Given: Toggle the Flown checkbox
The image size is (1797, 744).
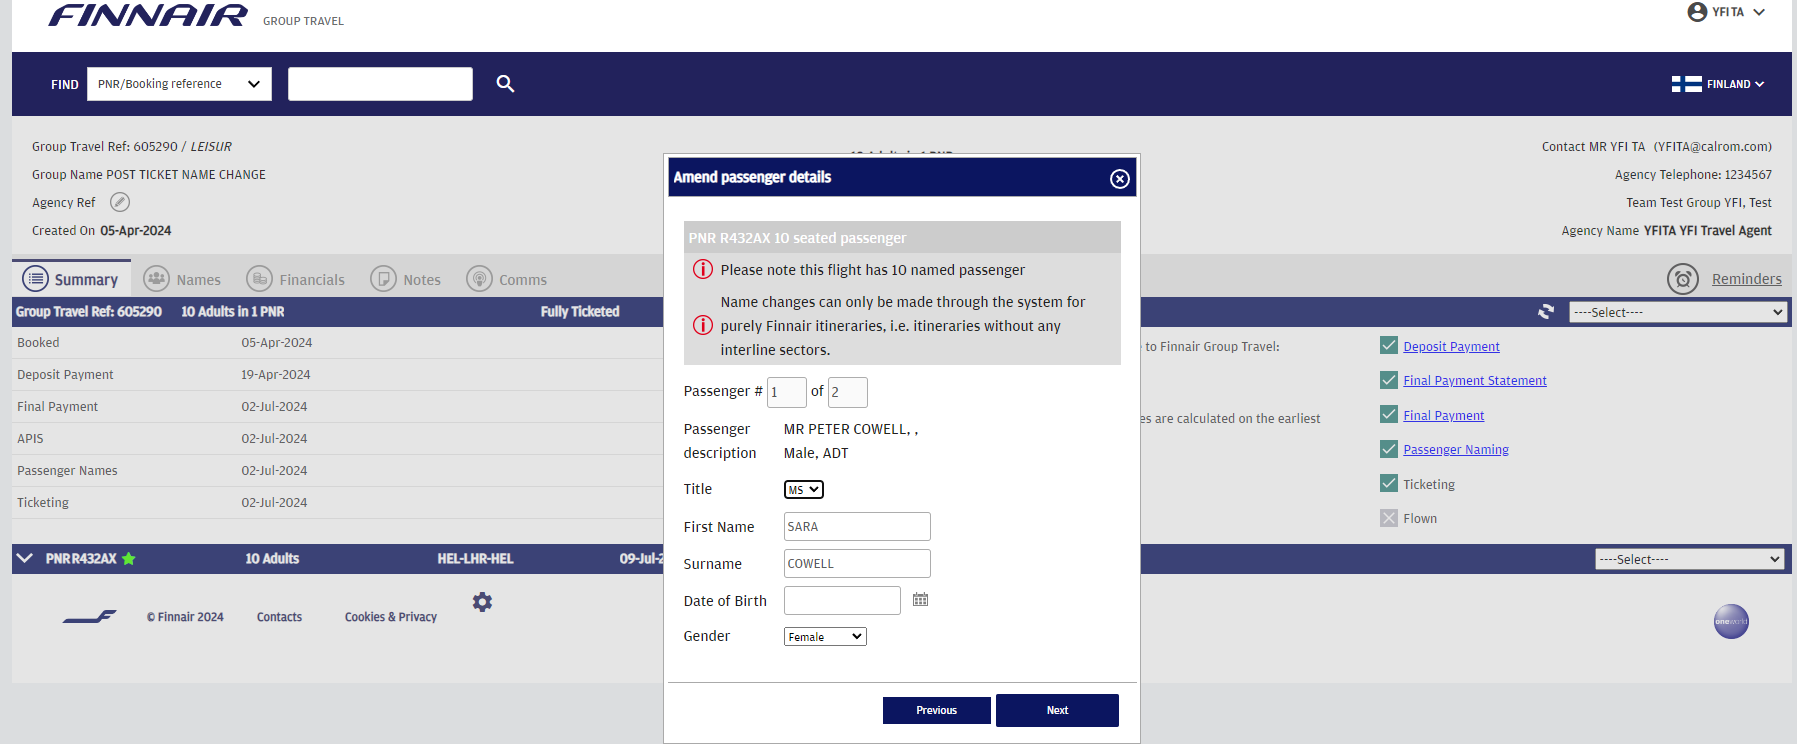Looking at the screenshot, I should tap(1389, 518).
